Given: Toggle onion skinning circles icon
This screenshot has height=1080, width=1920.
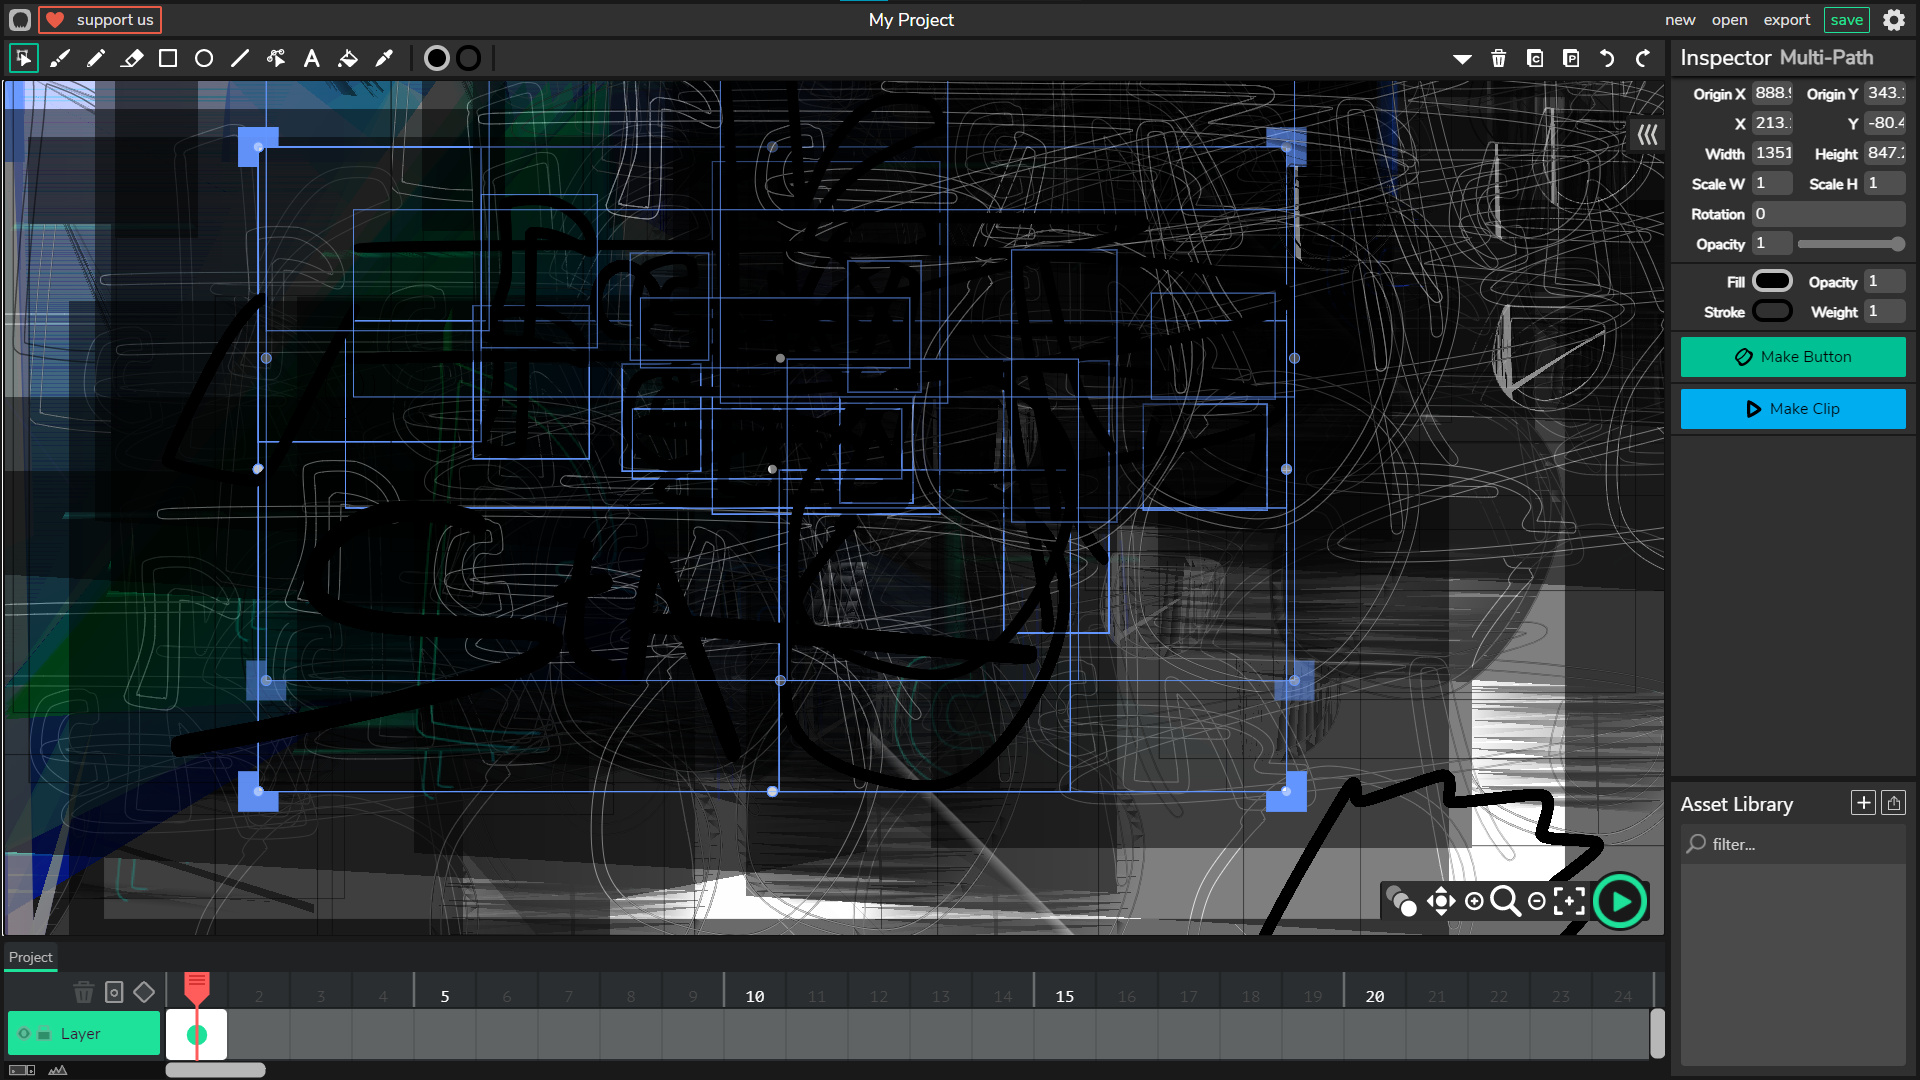Looking at the screenshot, I should tap(1402, 902).
